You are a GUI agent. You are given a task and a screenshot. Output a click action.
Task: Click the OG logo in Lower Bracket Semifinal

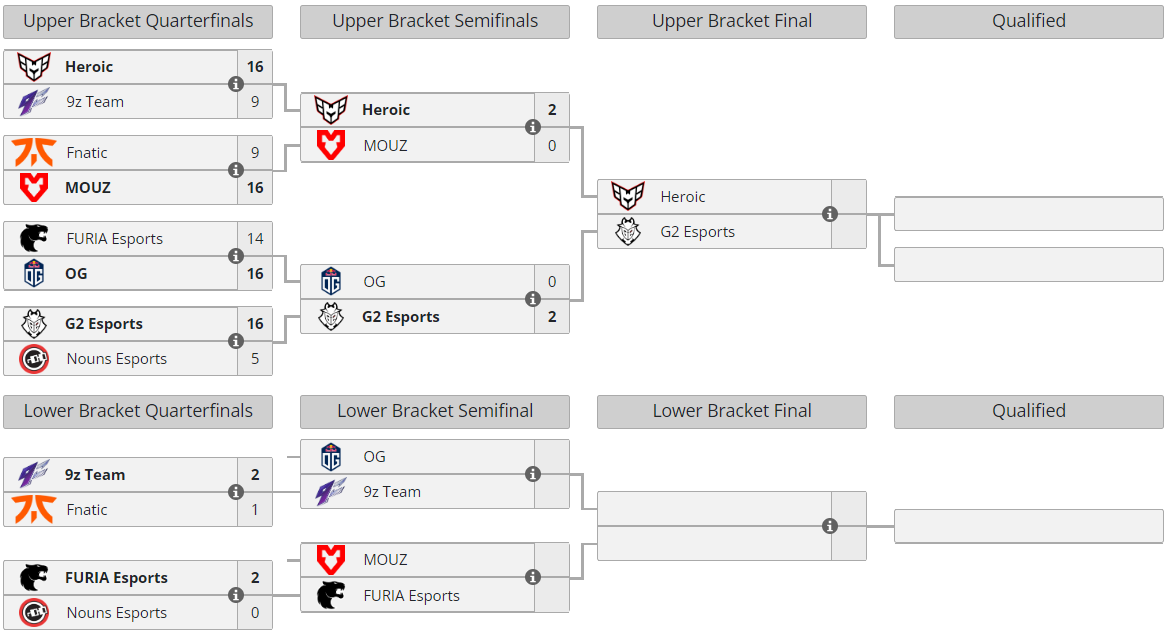pos(331,457)
